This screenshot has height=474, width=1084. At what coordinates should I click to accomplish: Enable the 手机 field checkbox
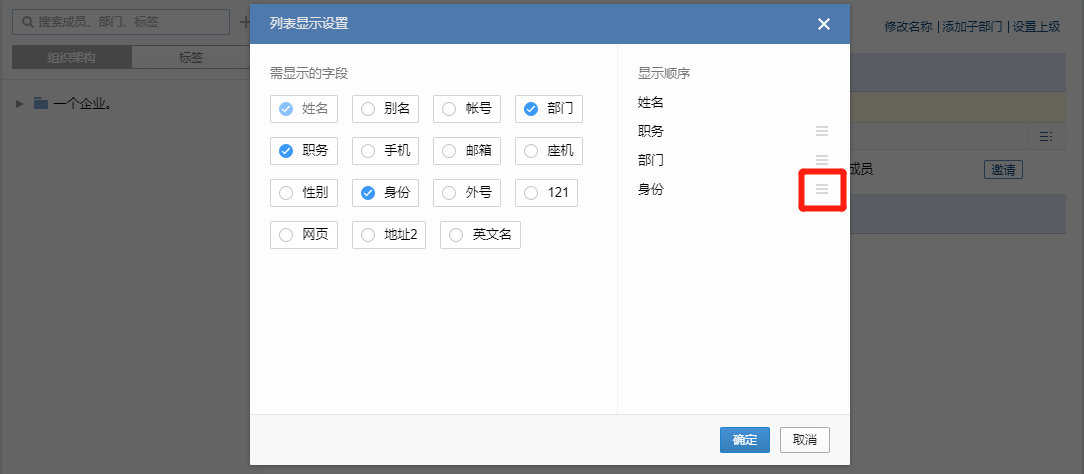[368, 151]
